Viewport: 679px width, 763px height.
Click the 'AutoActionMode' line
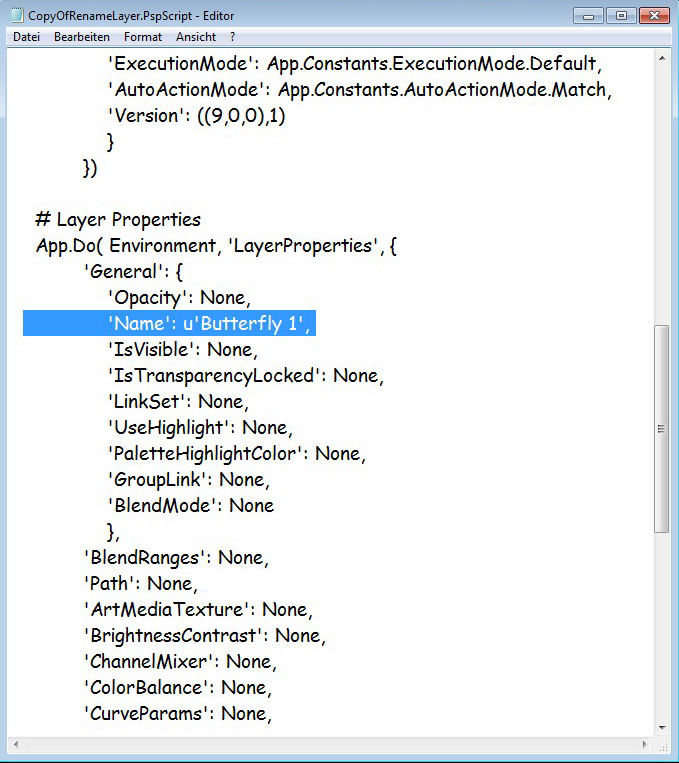(359, 90)
